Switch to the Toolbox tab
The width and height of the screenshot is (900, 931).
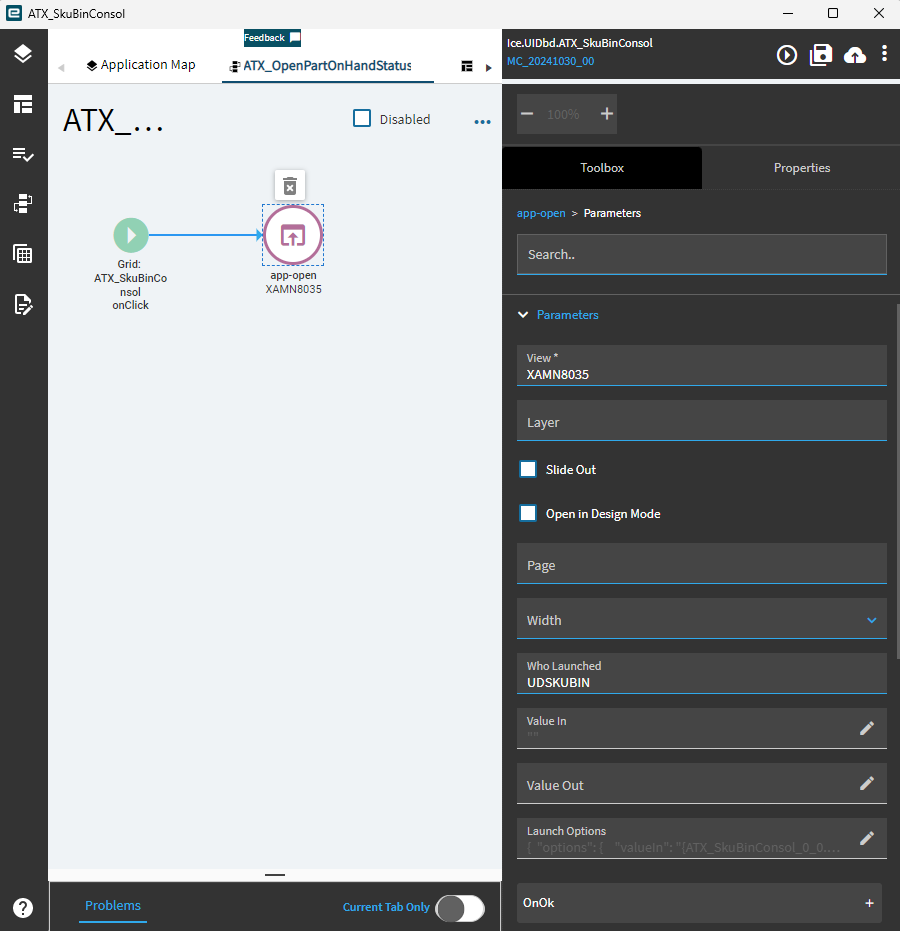(x=602, y=168)
